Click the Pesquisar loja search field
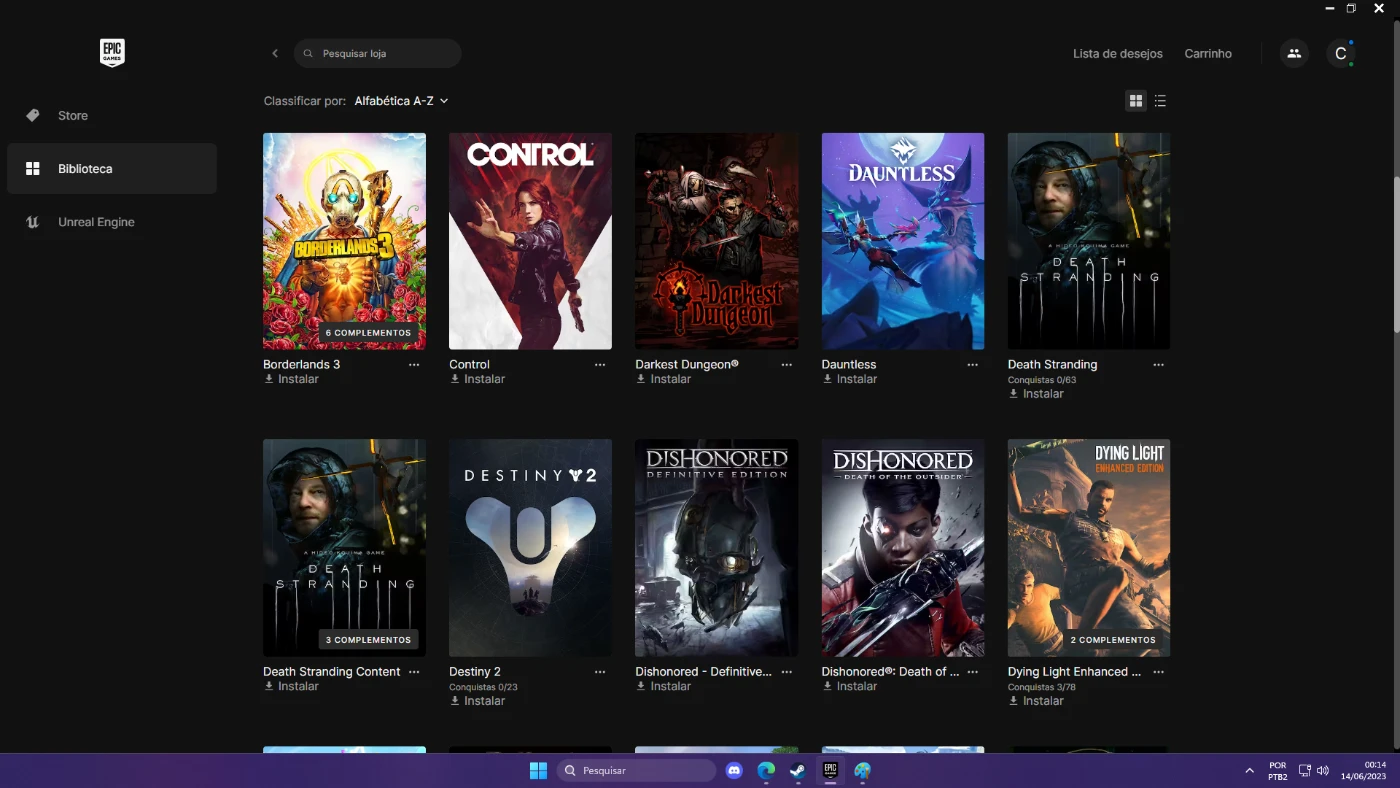 [378, 53]
